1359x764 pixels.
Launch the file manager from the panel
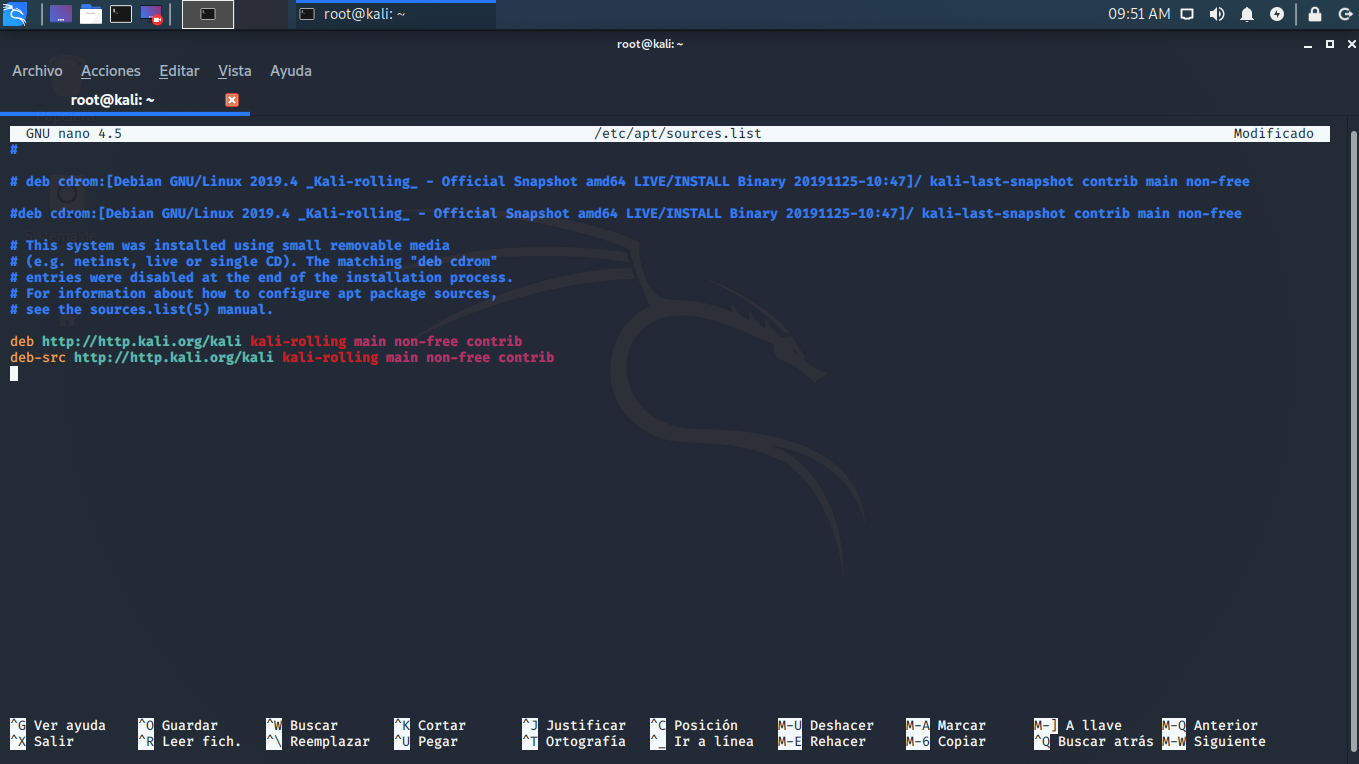coord(91,14)
